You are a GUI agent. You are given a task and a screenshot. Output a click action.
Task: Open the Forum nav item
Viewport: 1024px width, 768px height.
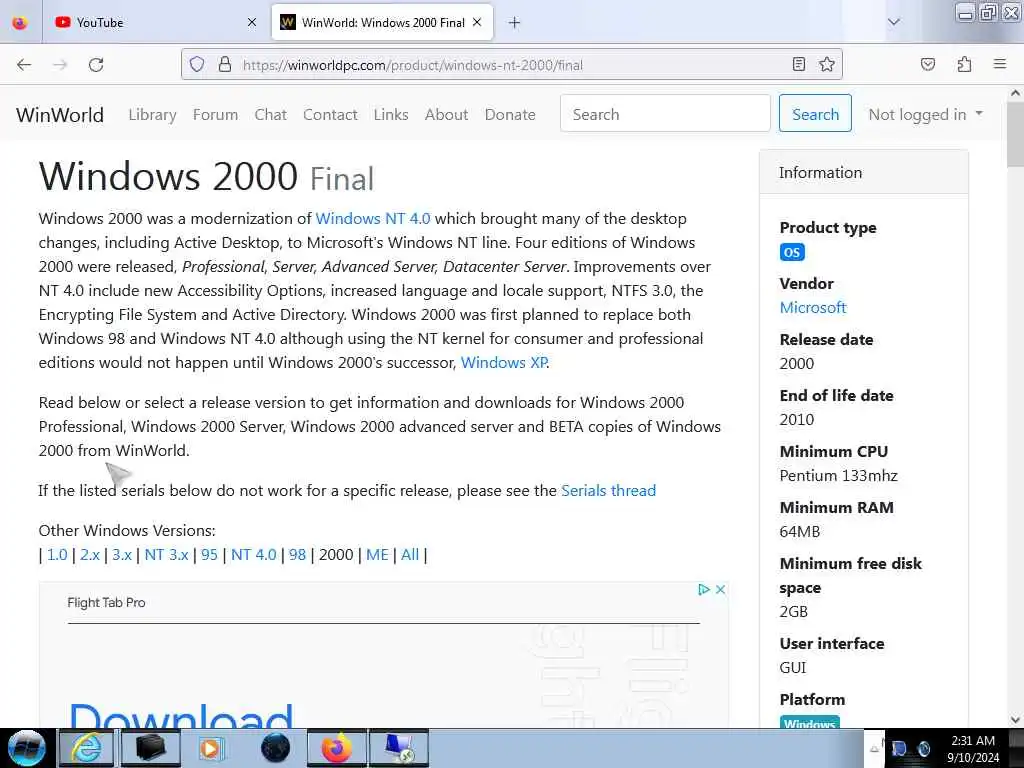216,114
